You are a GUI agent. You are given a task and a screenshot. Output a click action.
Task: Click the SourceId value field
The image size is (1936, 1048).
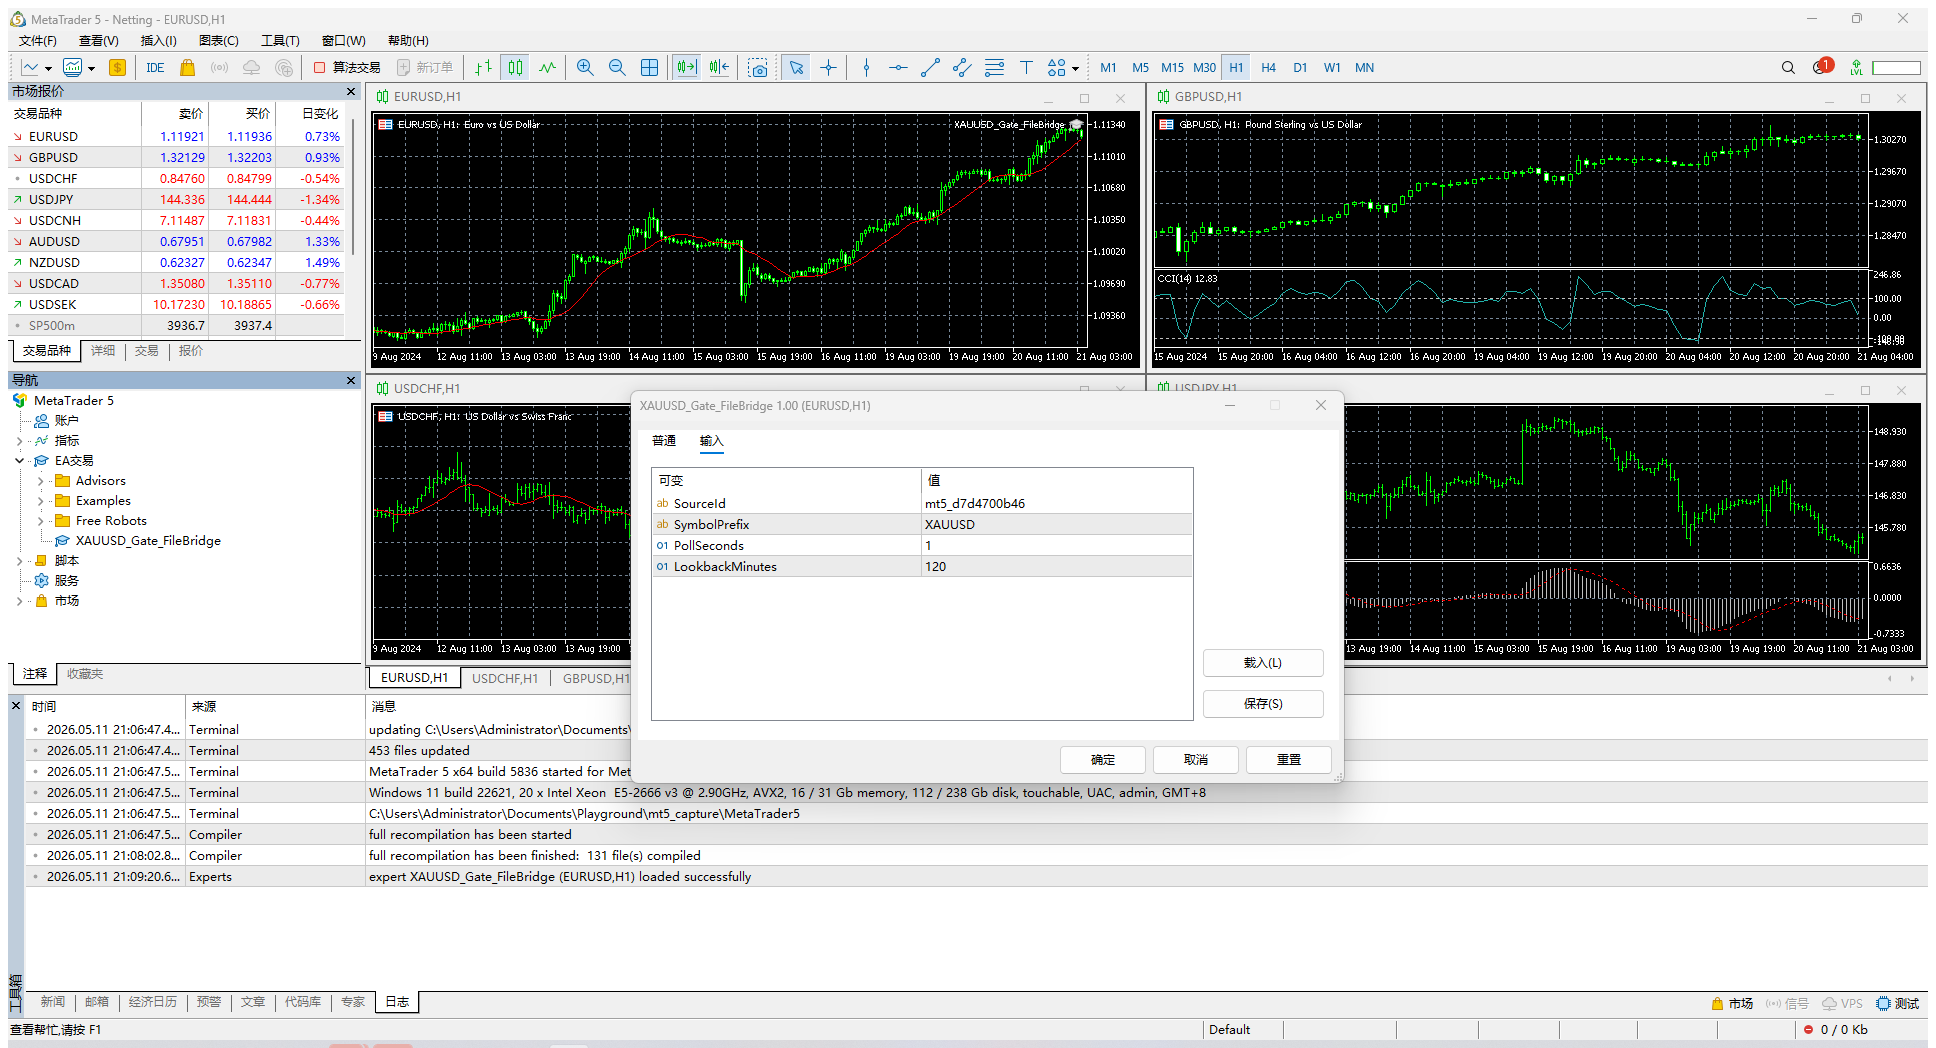pyautogui.click(x=1056, y=504)
